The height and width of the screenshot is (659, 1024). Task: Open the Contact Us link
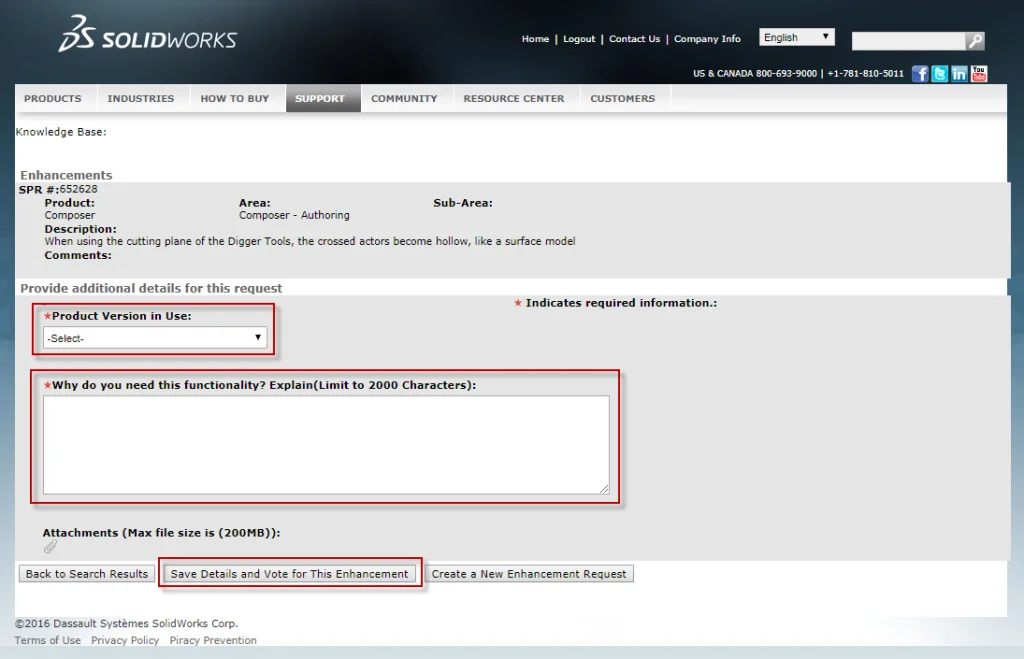pos(634,39)
